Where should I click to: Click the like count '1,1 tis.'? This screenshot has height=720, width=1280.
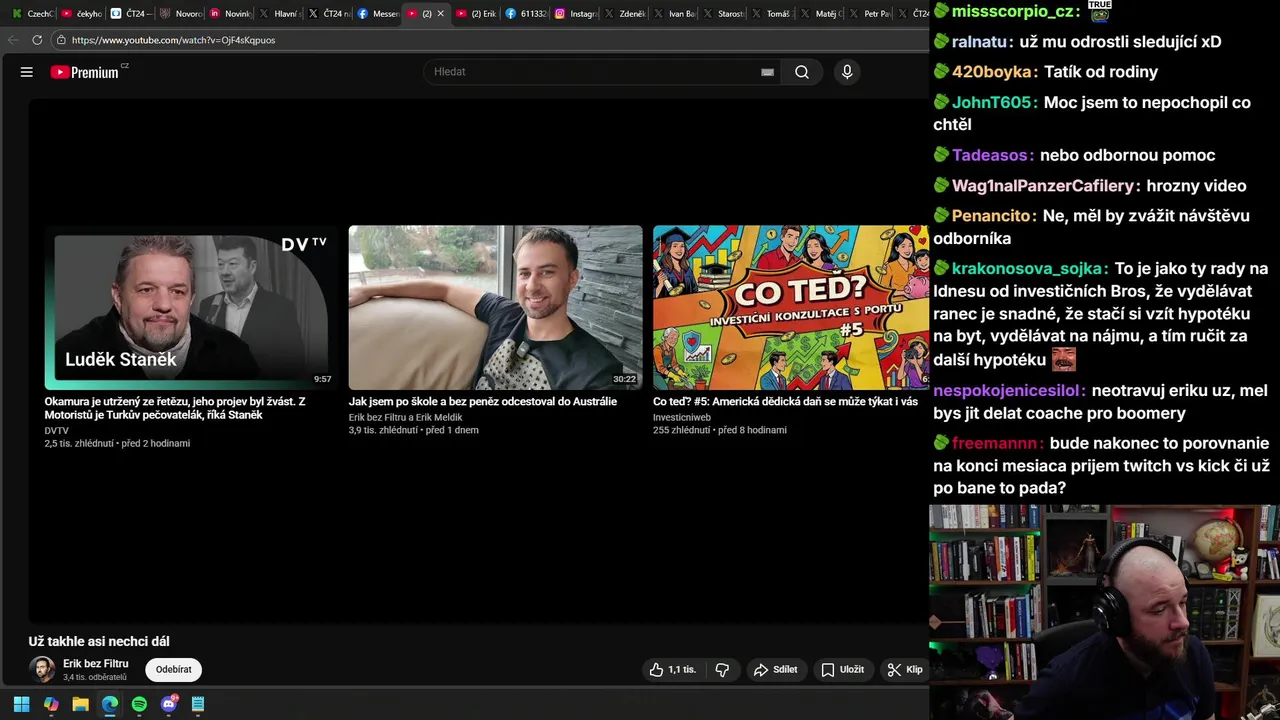point(682,670)
